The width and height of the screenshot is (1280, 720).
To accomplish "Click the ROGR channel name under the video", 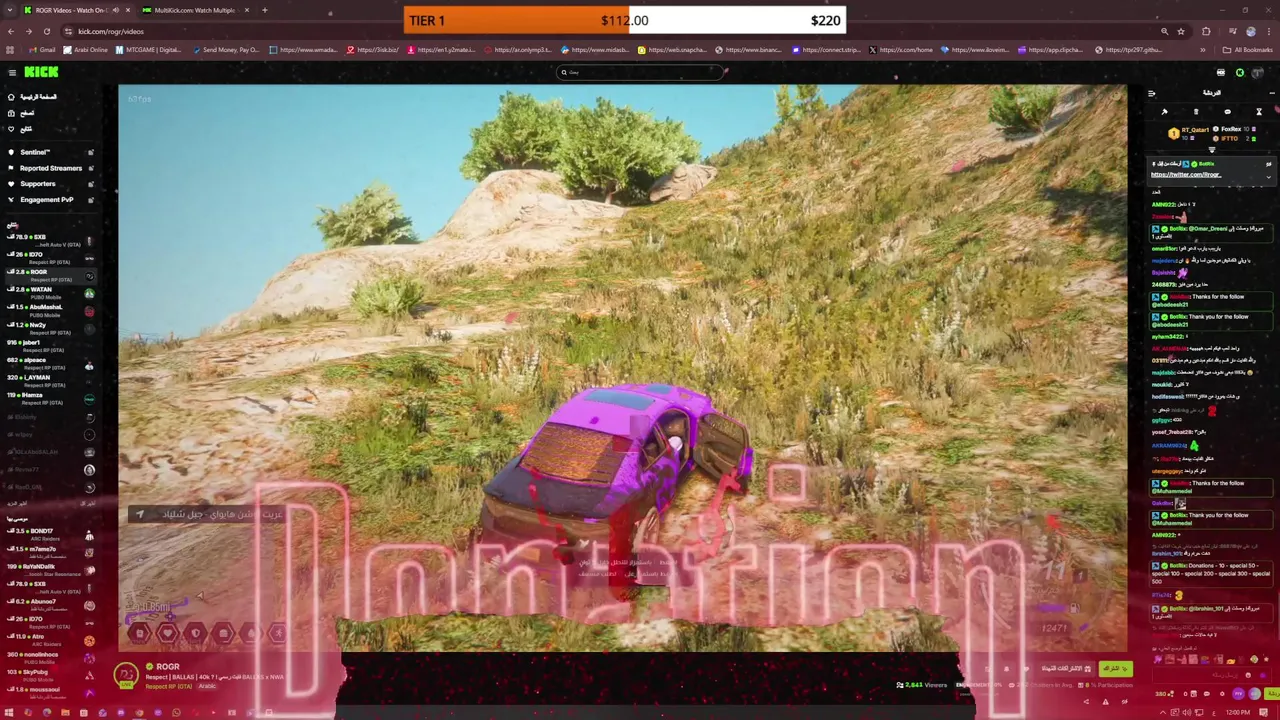I will tap(167, 667).
